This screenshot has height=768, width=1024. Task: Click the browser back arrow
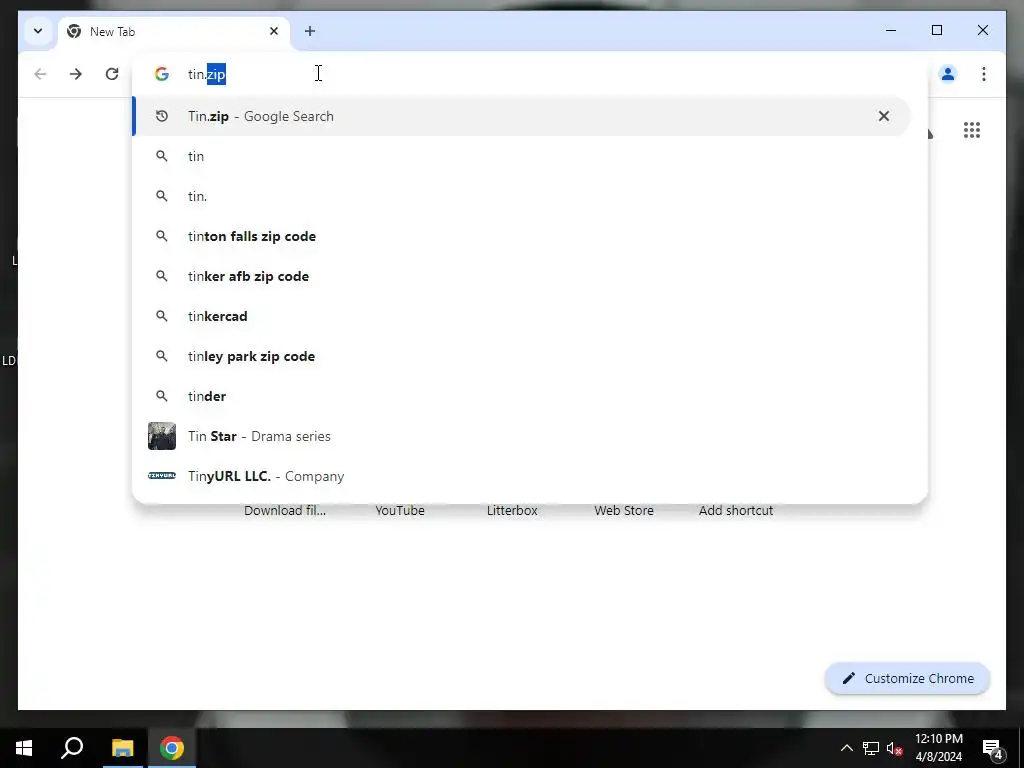coord(40,74)
